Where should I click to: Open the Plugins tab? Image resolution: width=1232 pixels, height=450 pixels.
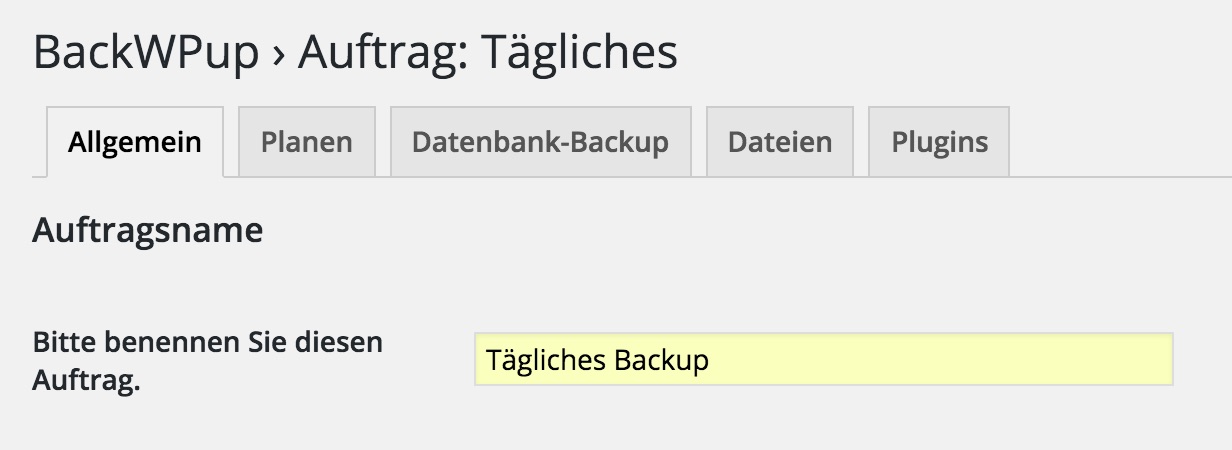click(x=939, y=142)
